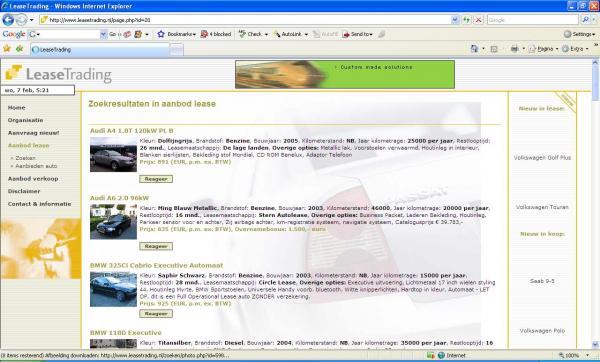The width and height of the screenshot is (600, 362).
Task: Click the red Stop loading icon
Action: (x=478, y=20)
